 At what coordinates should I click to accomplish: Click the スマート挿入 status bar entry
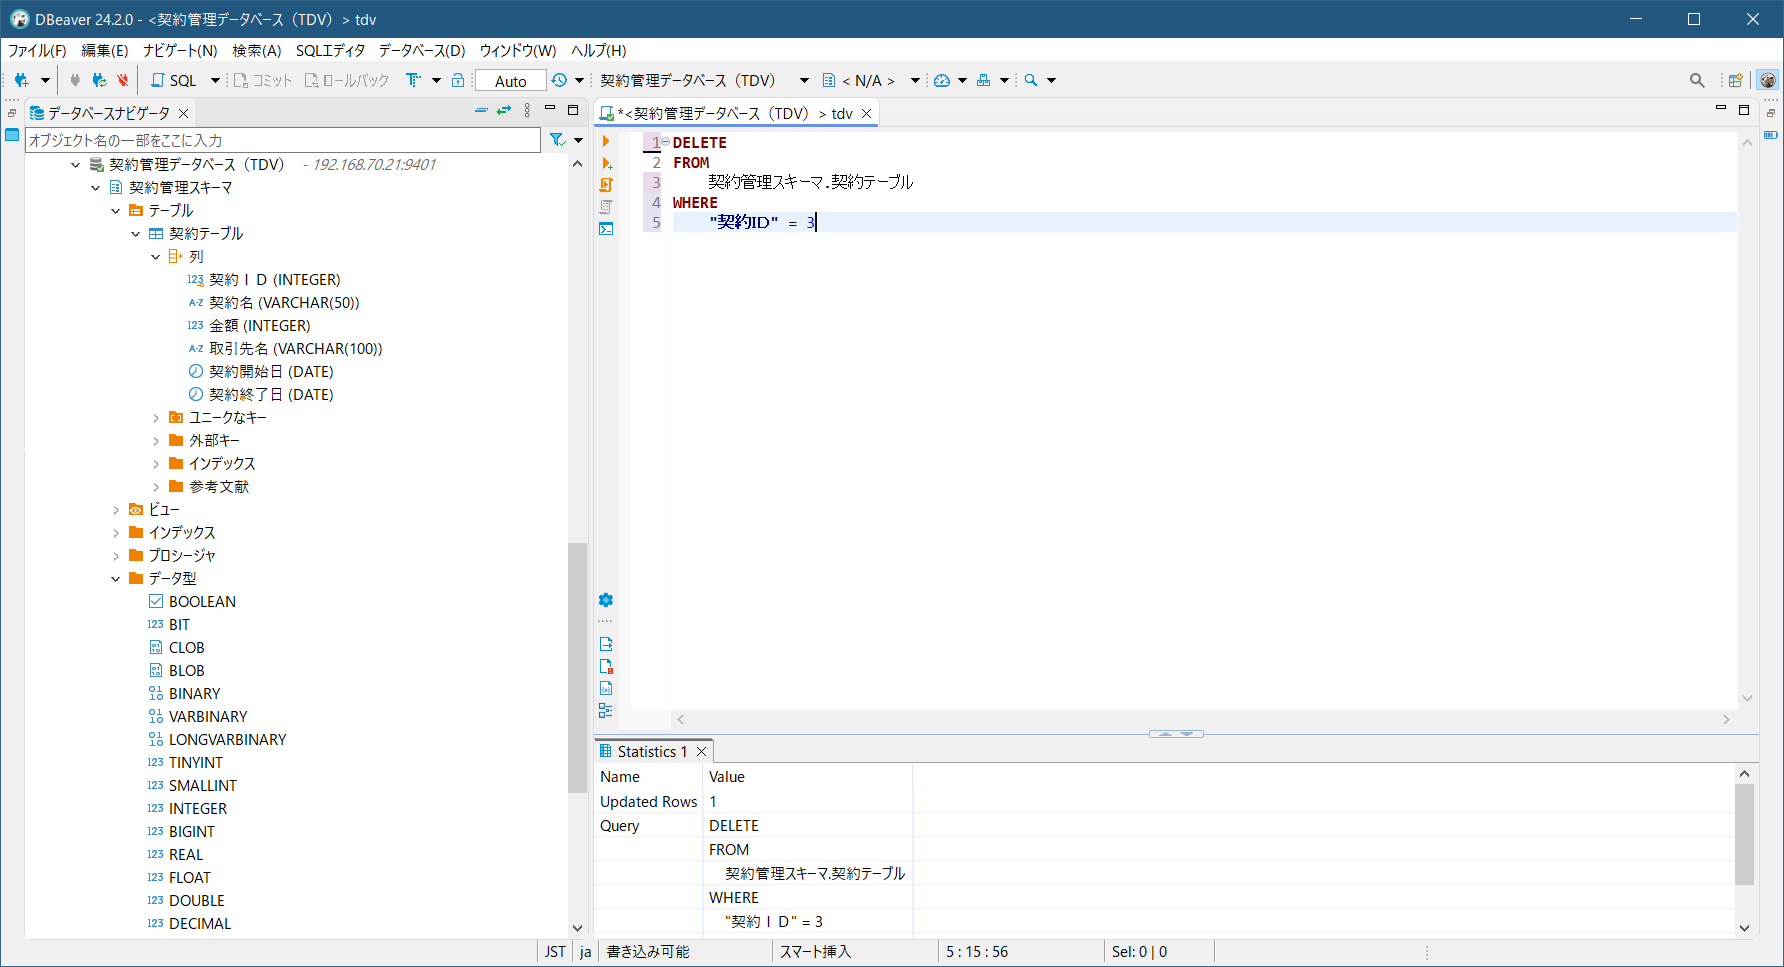815,952
